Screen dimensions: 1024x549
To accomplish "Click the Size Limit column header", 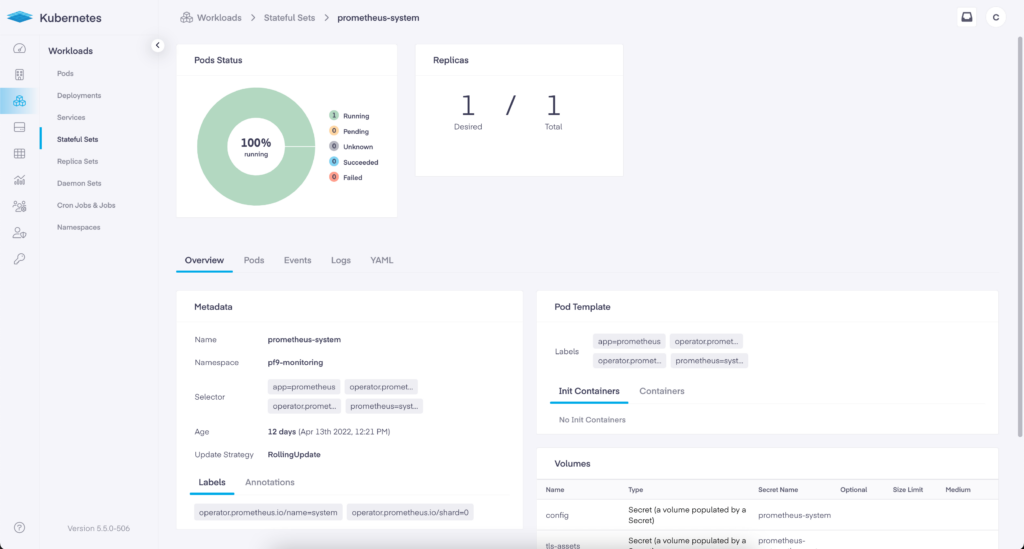I will pyautogui.click(x=908, y=490).
